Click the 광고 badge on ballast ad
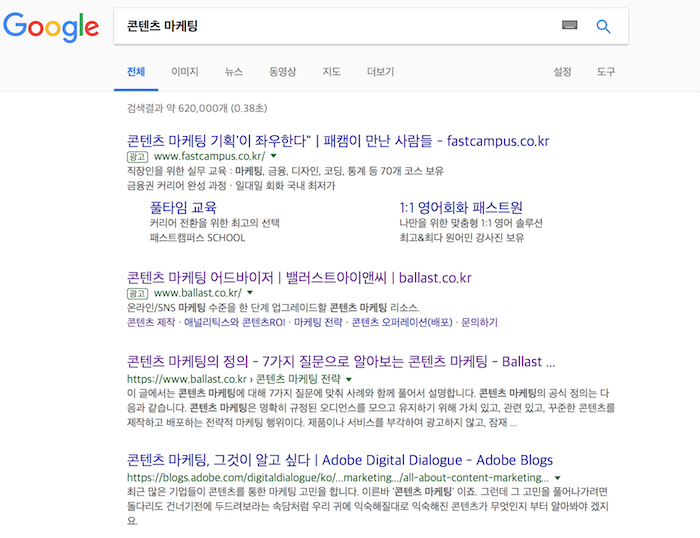The width and height of the screenshot is (700, 538). pyautogui.click(x=138, y=293)
